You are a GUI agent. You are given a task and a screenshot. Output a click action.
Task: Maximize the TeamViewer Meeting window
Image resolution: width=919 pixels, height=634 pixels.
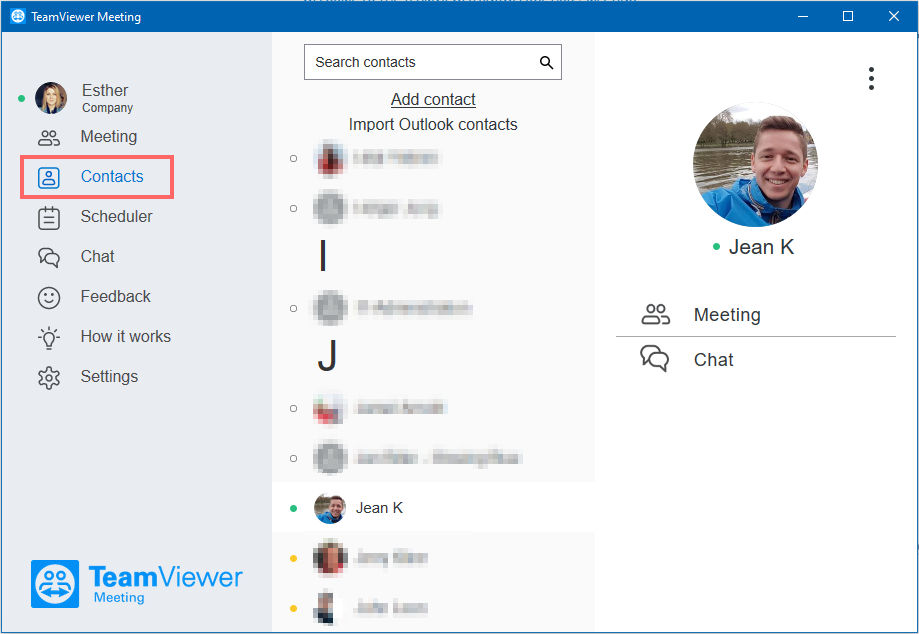[847, 16]
